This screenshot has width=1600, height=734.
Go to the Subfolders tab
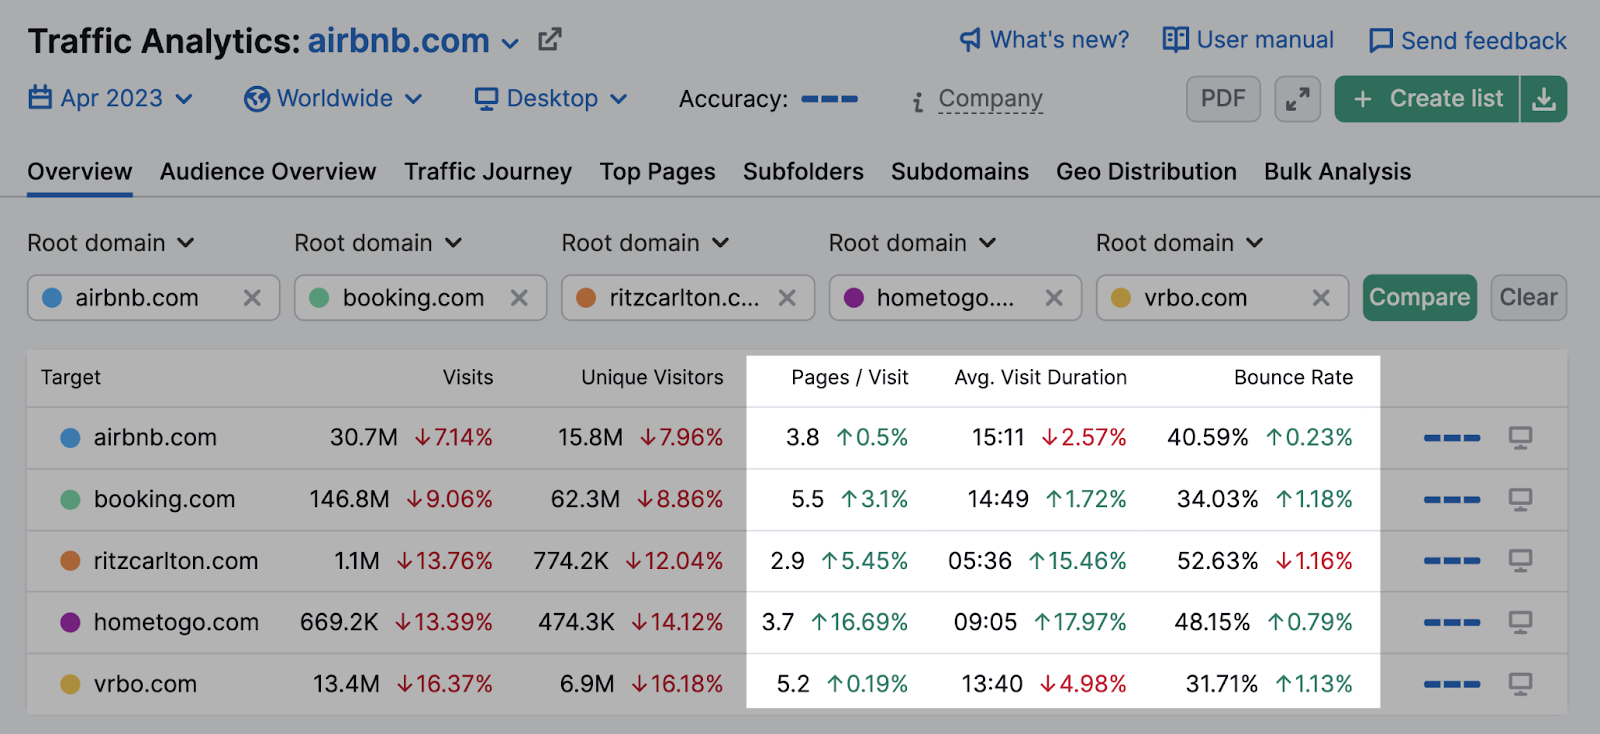tap(803, 172)
